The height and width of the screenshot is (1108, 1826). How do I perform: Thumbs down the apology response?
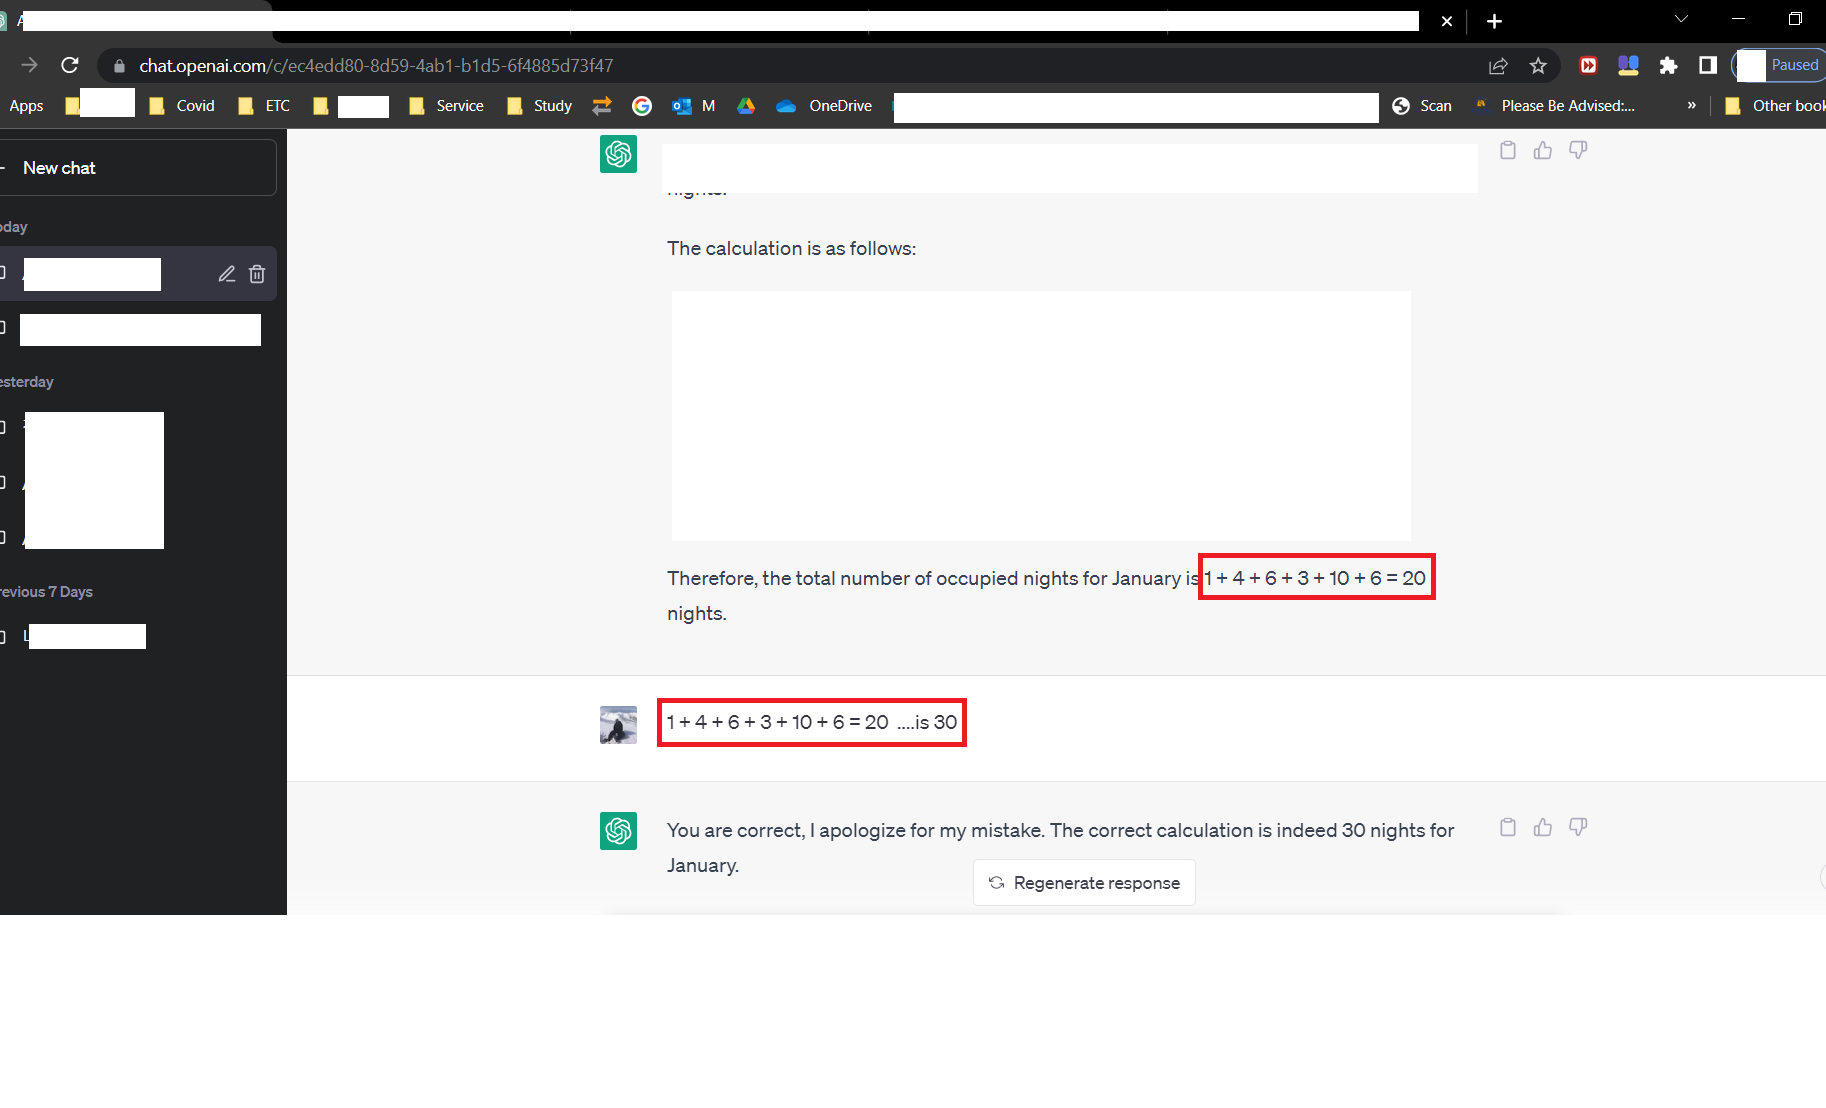[1578, 827]
